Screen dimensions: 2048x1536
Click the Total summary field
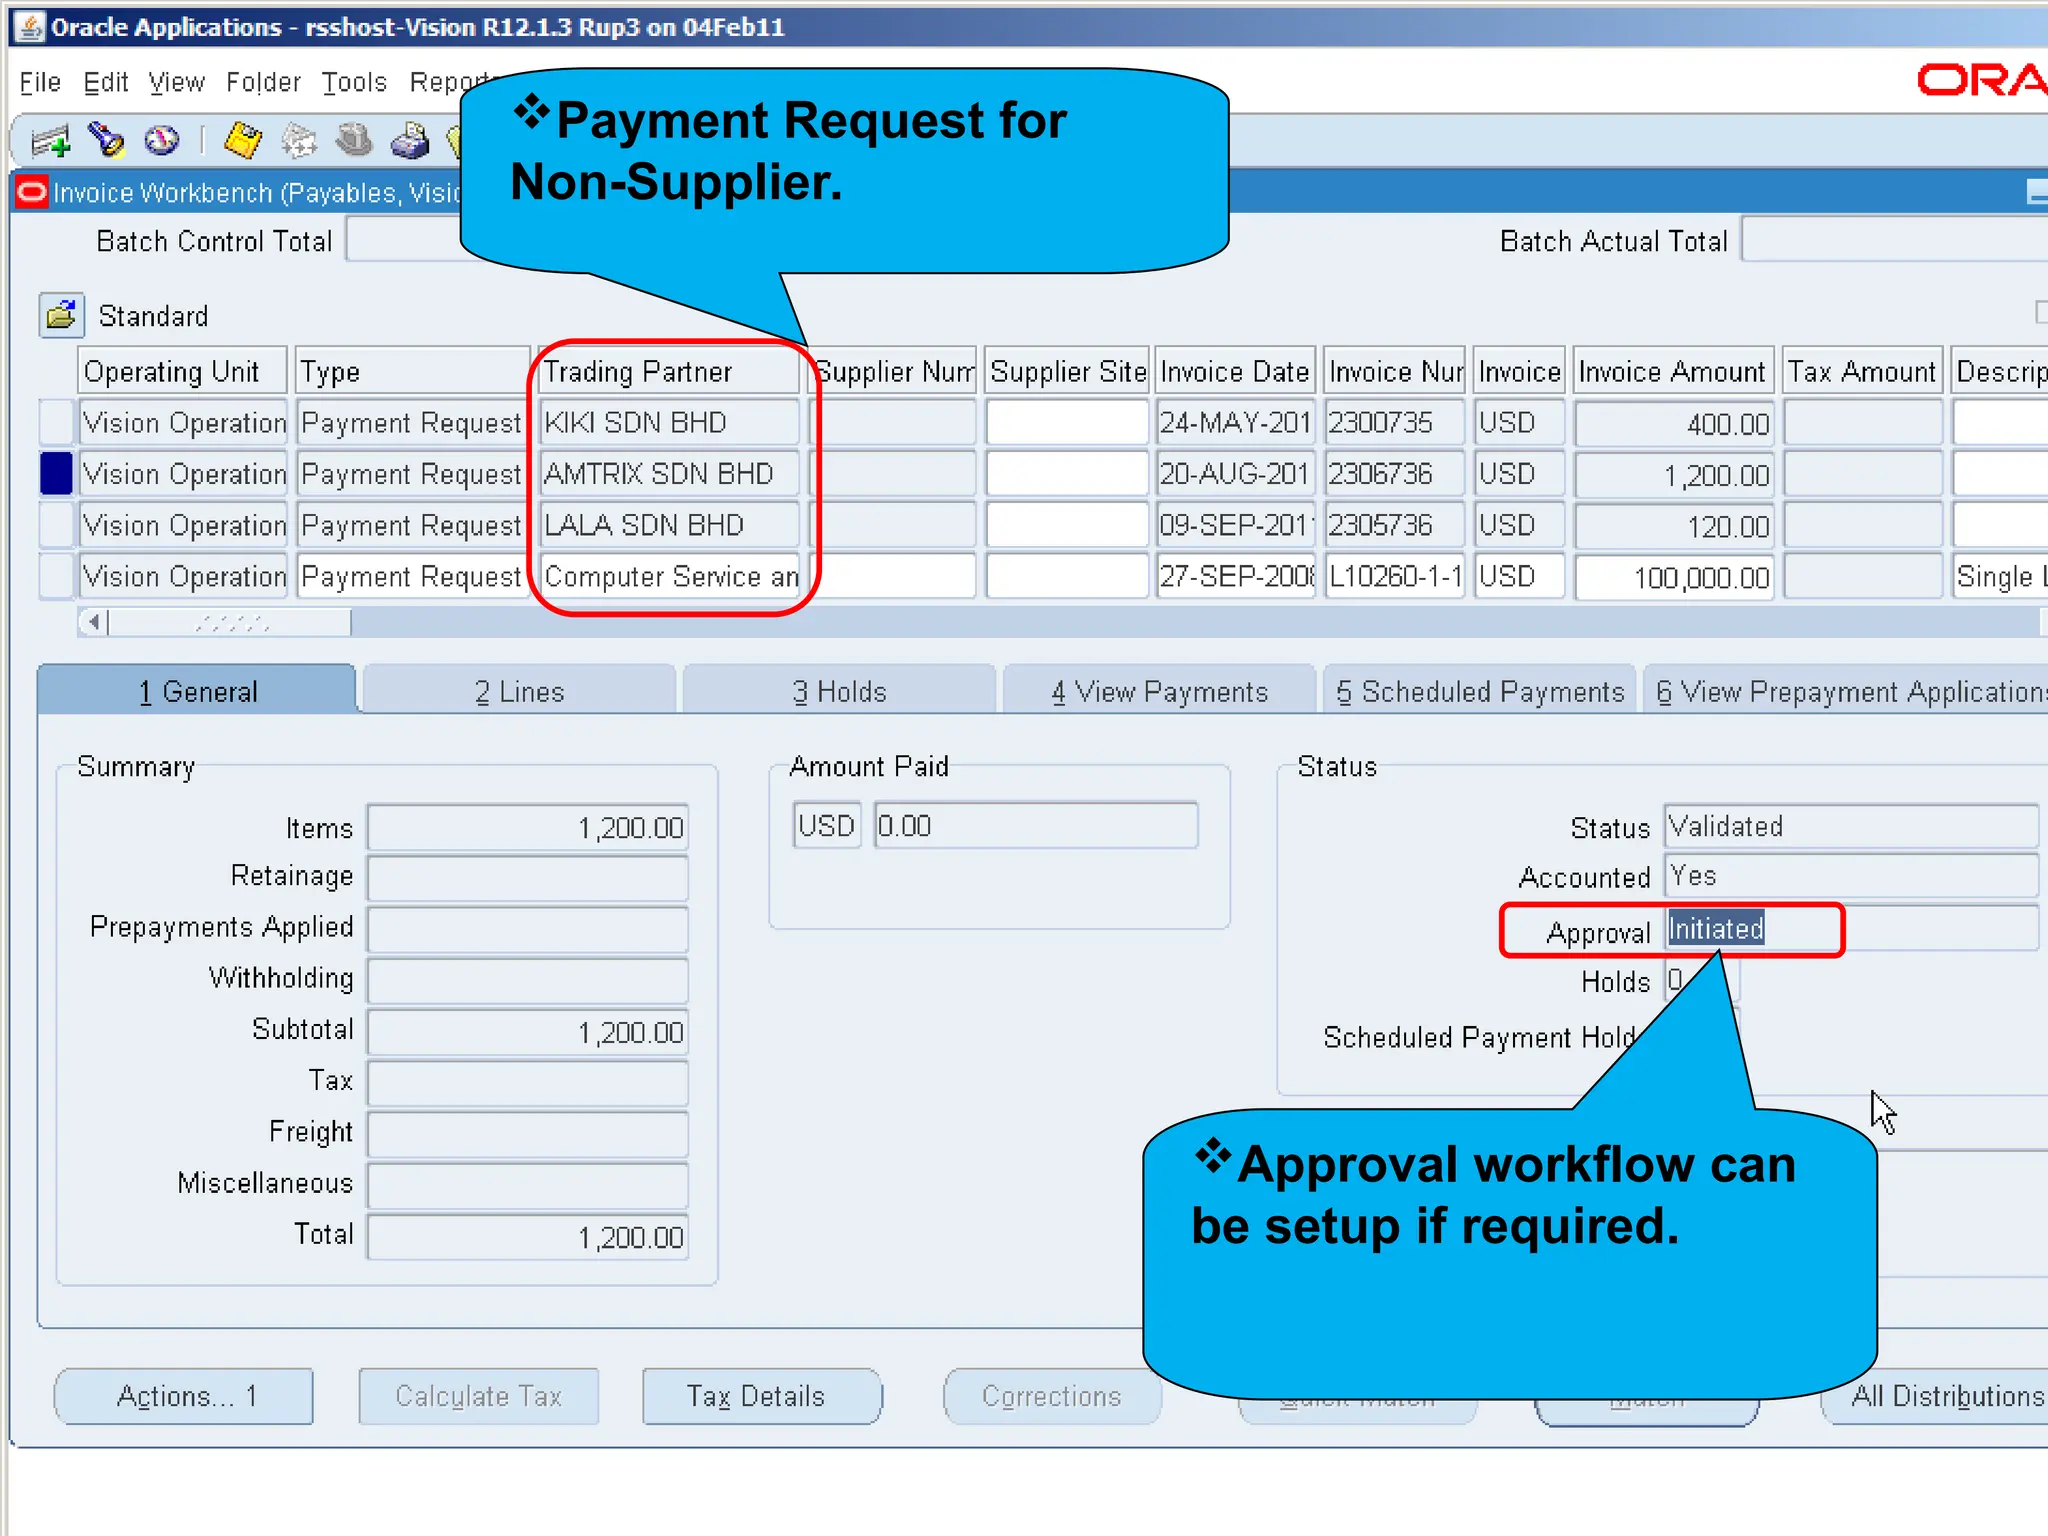[528, 1236]
